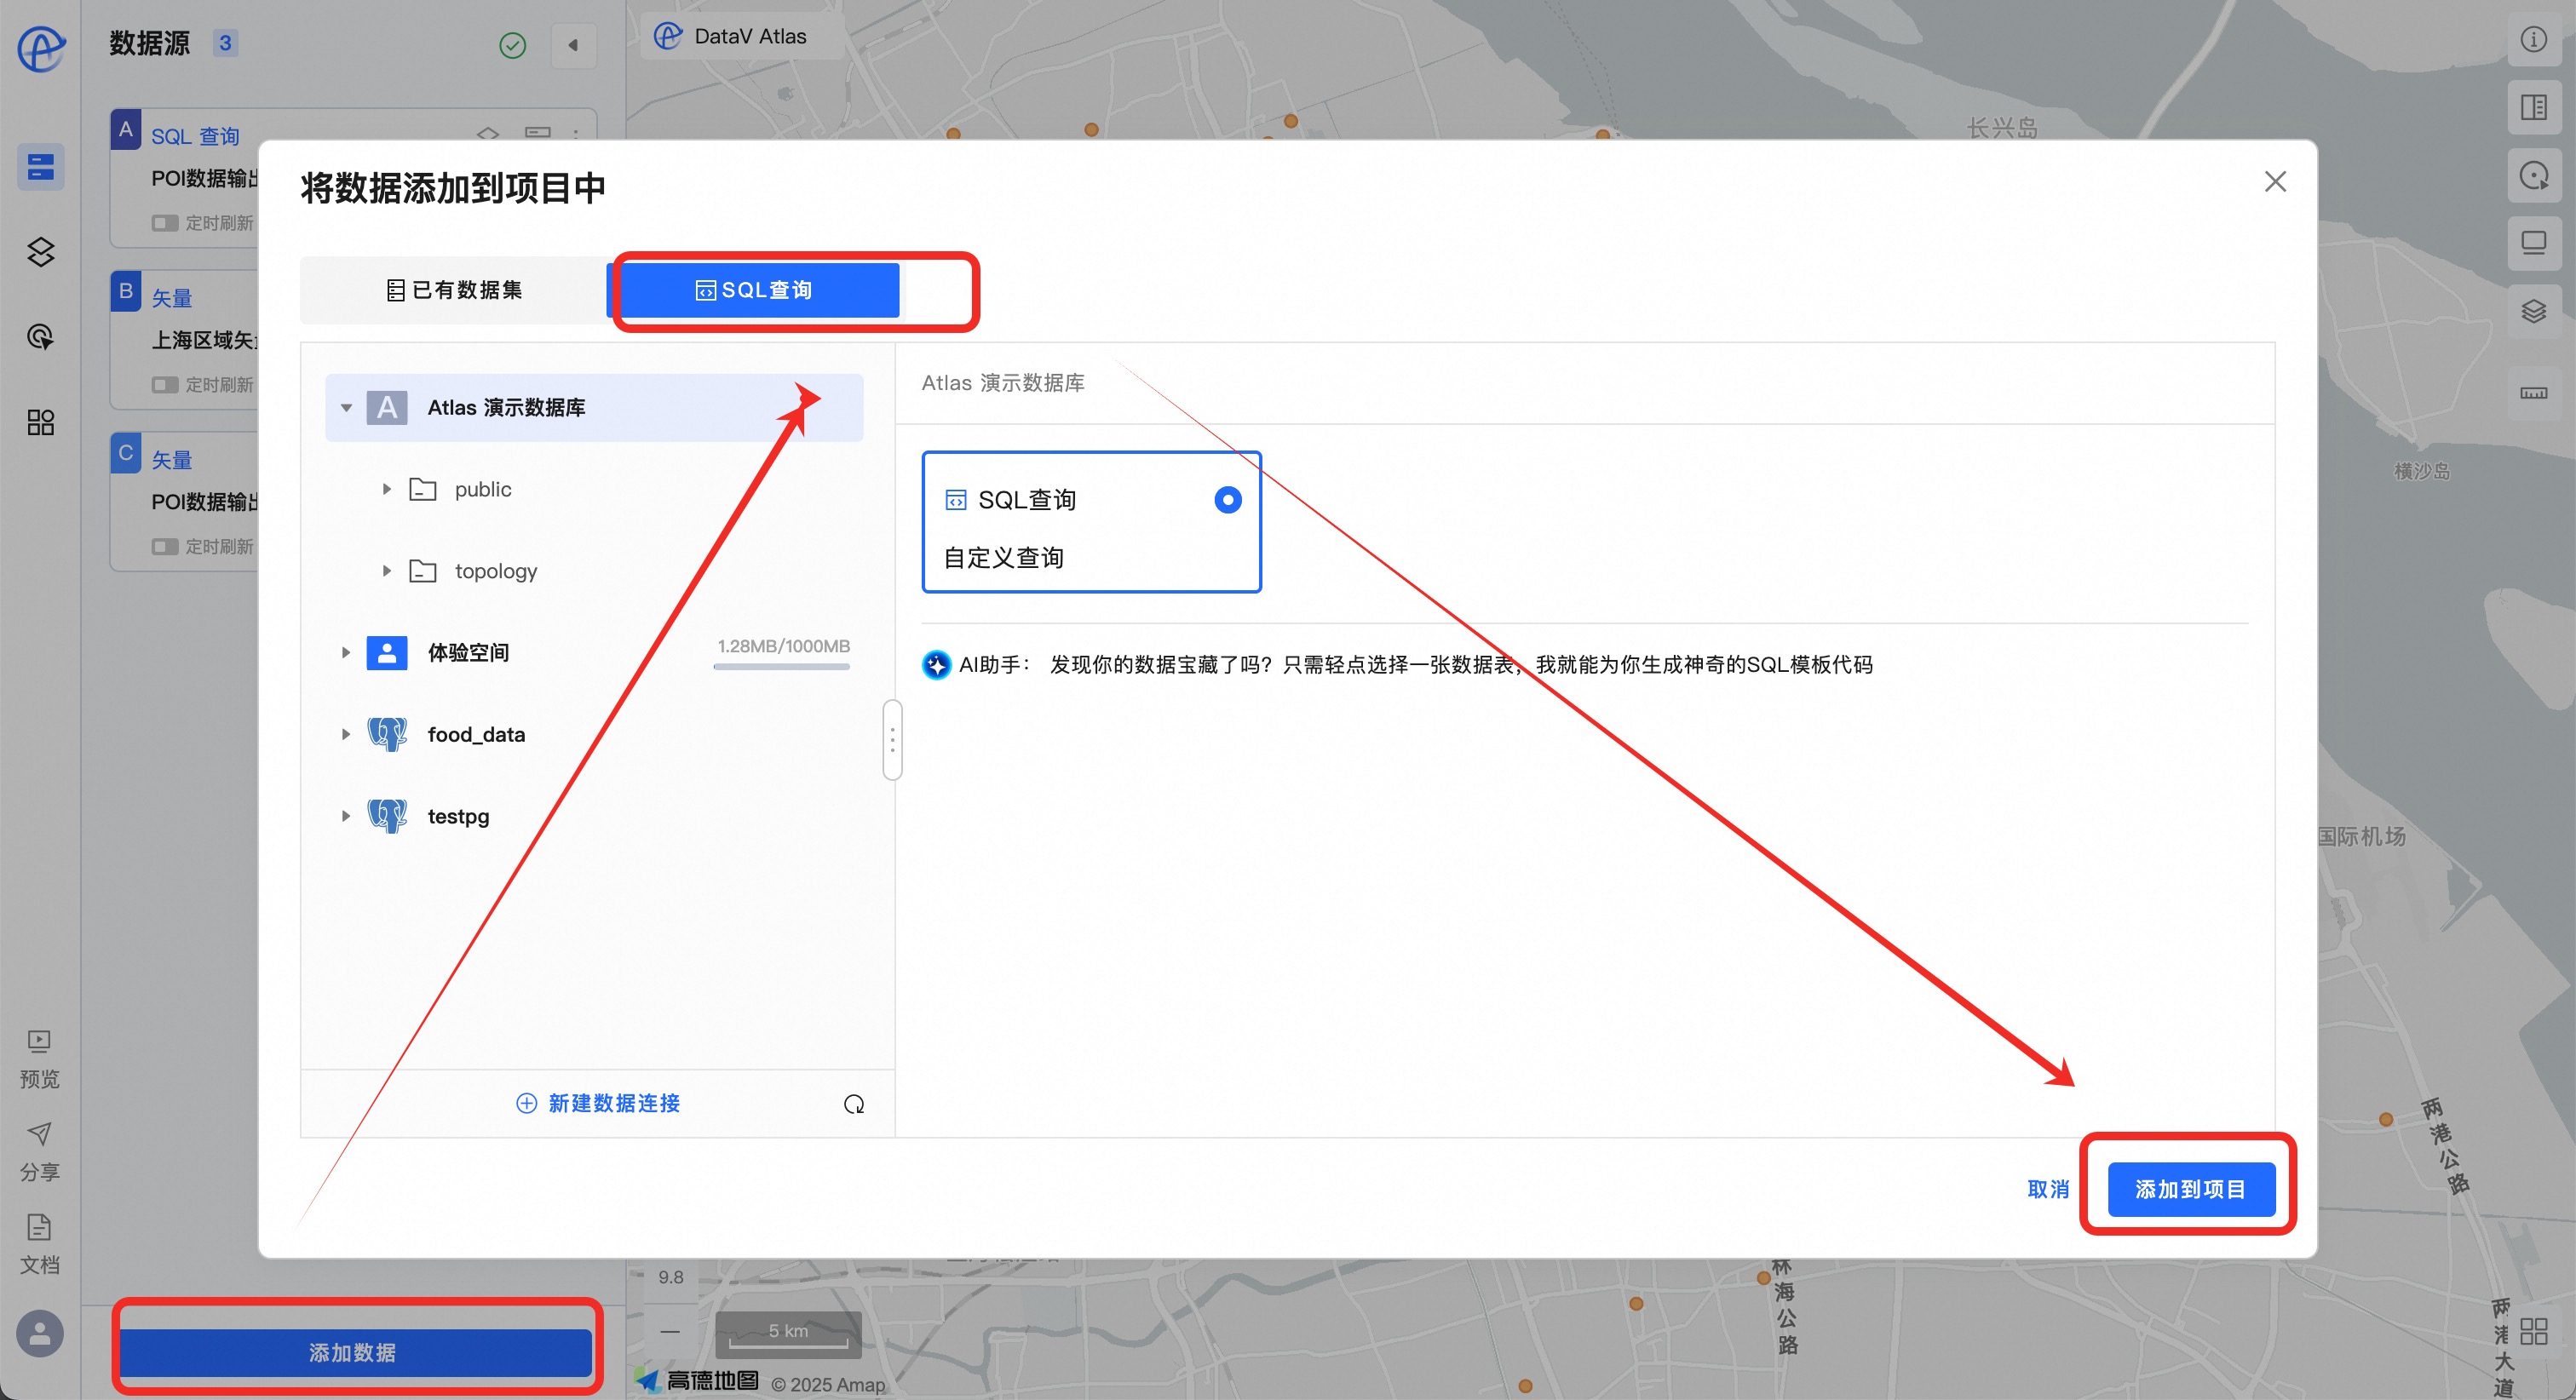Click the grid widgets icon in left sidebar
Viewport: 2576px width, 1400px height.
pos(40,422)
